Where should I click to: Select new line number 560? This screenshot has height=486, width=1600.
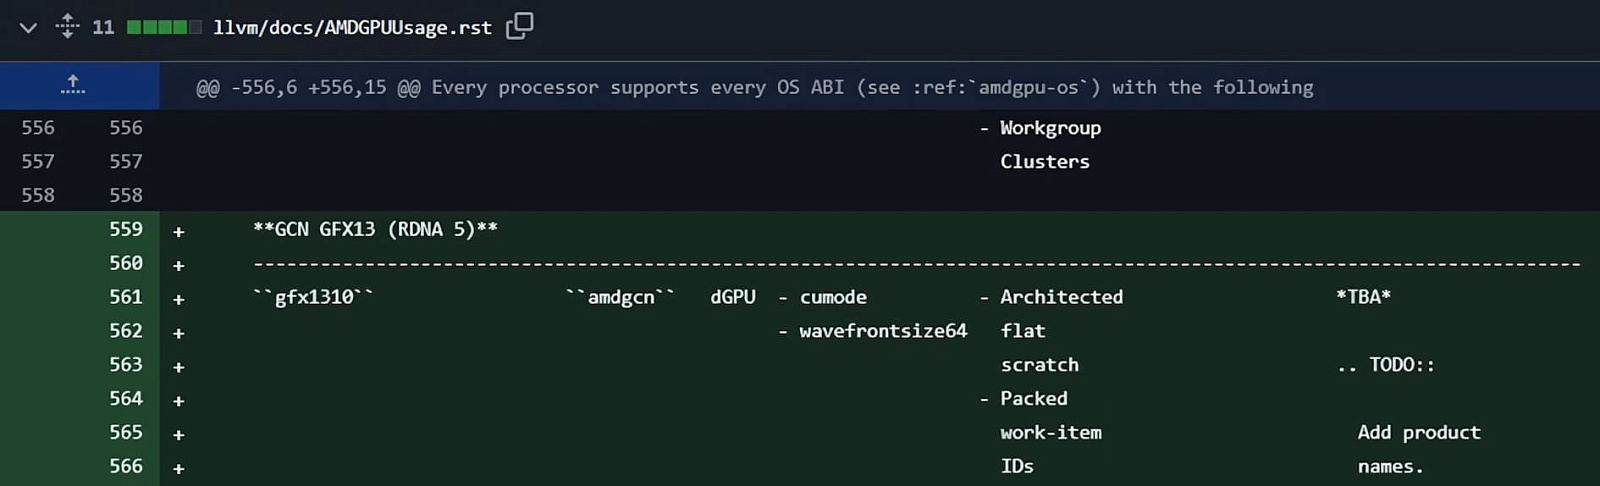(126, 263)
